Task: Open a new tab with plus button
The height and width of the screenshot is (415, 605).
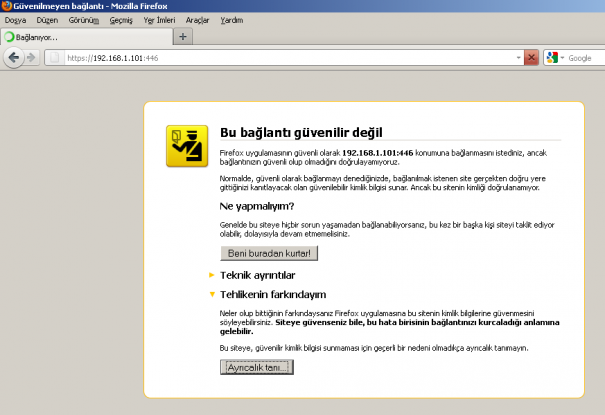Action: (x=183, y=37)
